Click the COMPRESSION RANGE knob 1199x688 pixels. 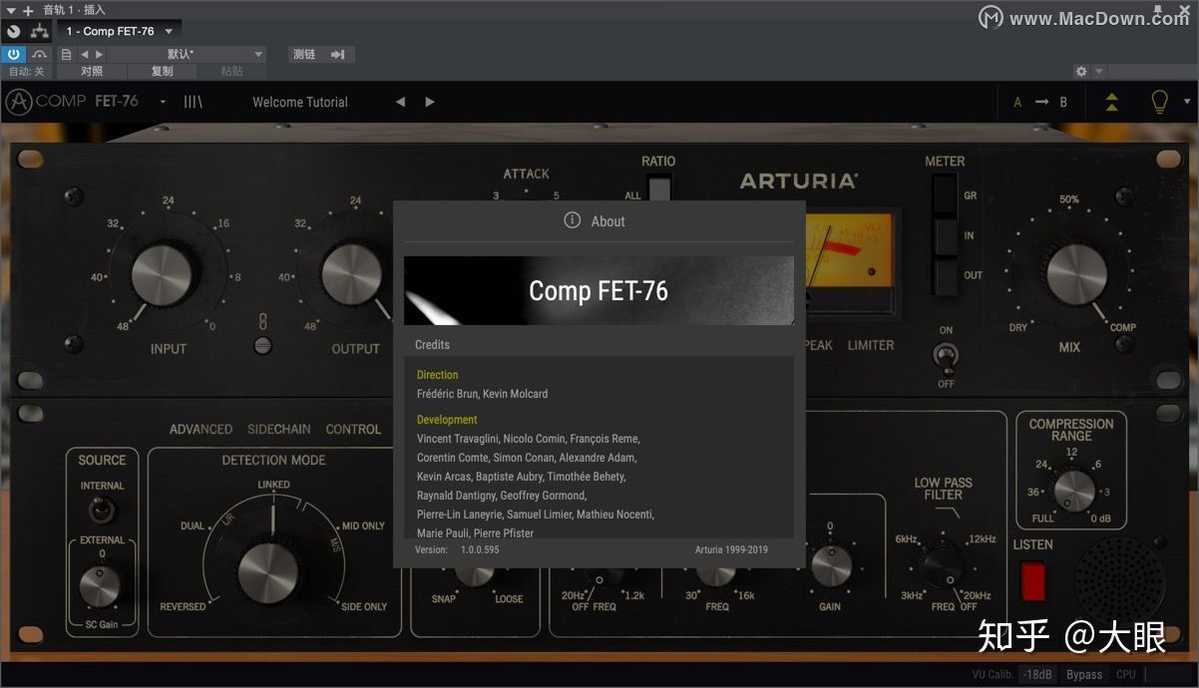click(1074, 491)
